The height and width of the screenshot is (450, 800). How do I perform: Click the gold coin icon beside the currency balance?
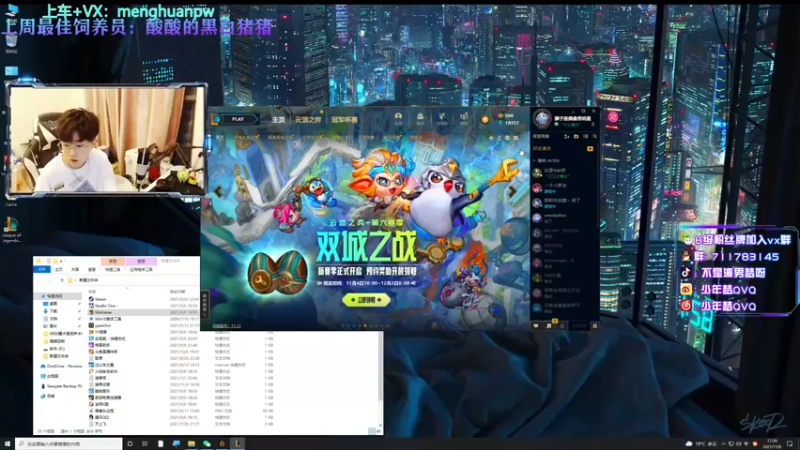pyautogui.click(x=485, y=120)
